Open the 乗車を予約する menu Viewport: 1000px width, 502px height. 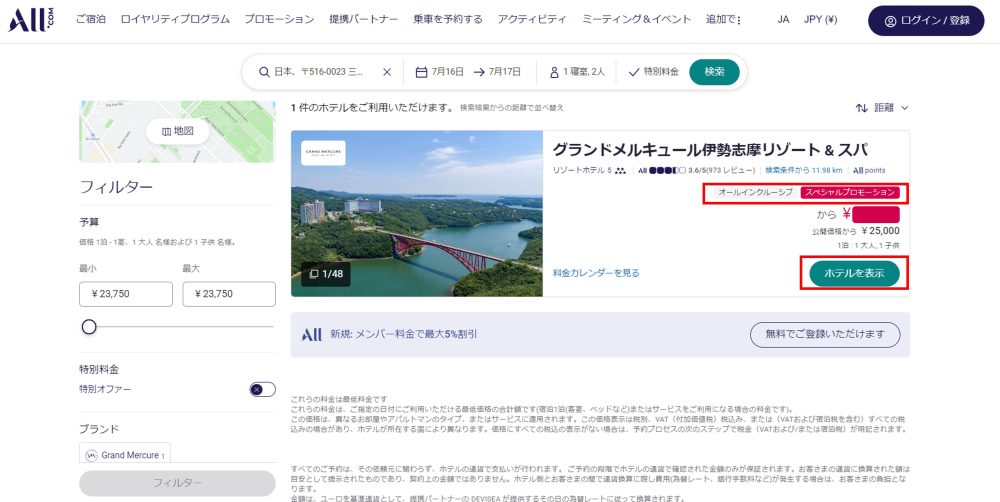pyautogui.click(x=448, y=20)
